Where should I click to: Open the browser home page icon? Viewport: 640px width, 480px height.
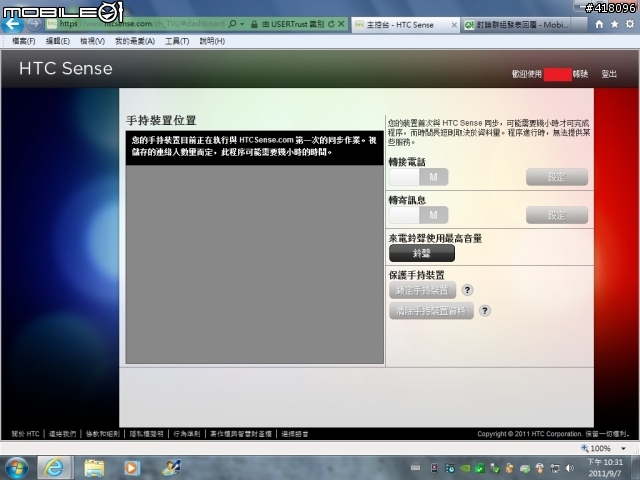pyautogui.click(x=599, y=24)
